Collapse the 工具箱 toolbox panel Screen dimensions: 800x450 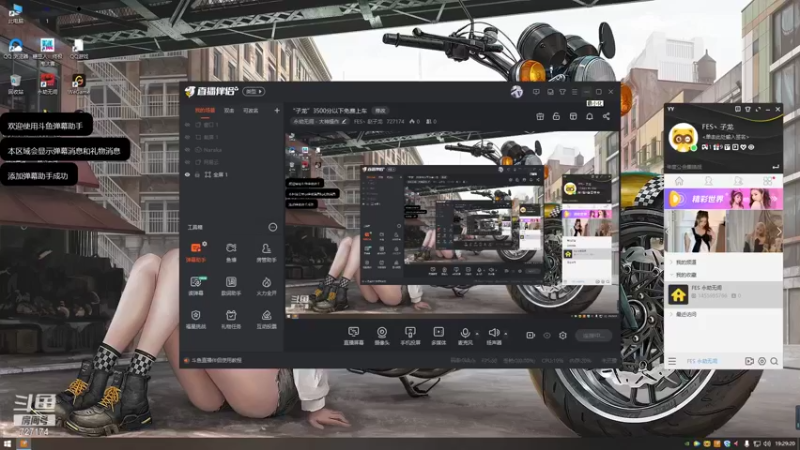pos(273,227)
